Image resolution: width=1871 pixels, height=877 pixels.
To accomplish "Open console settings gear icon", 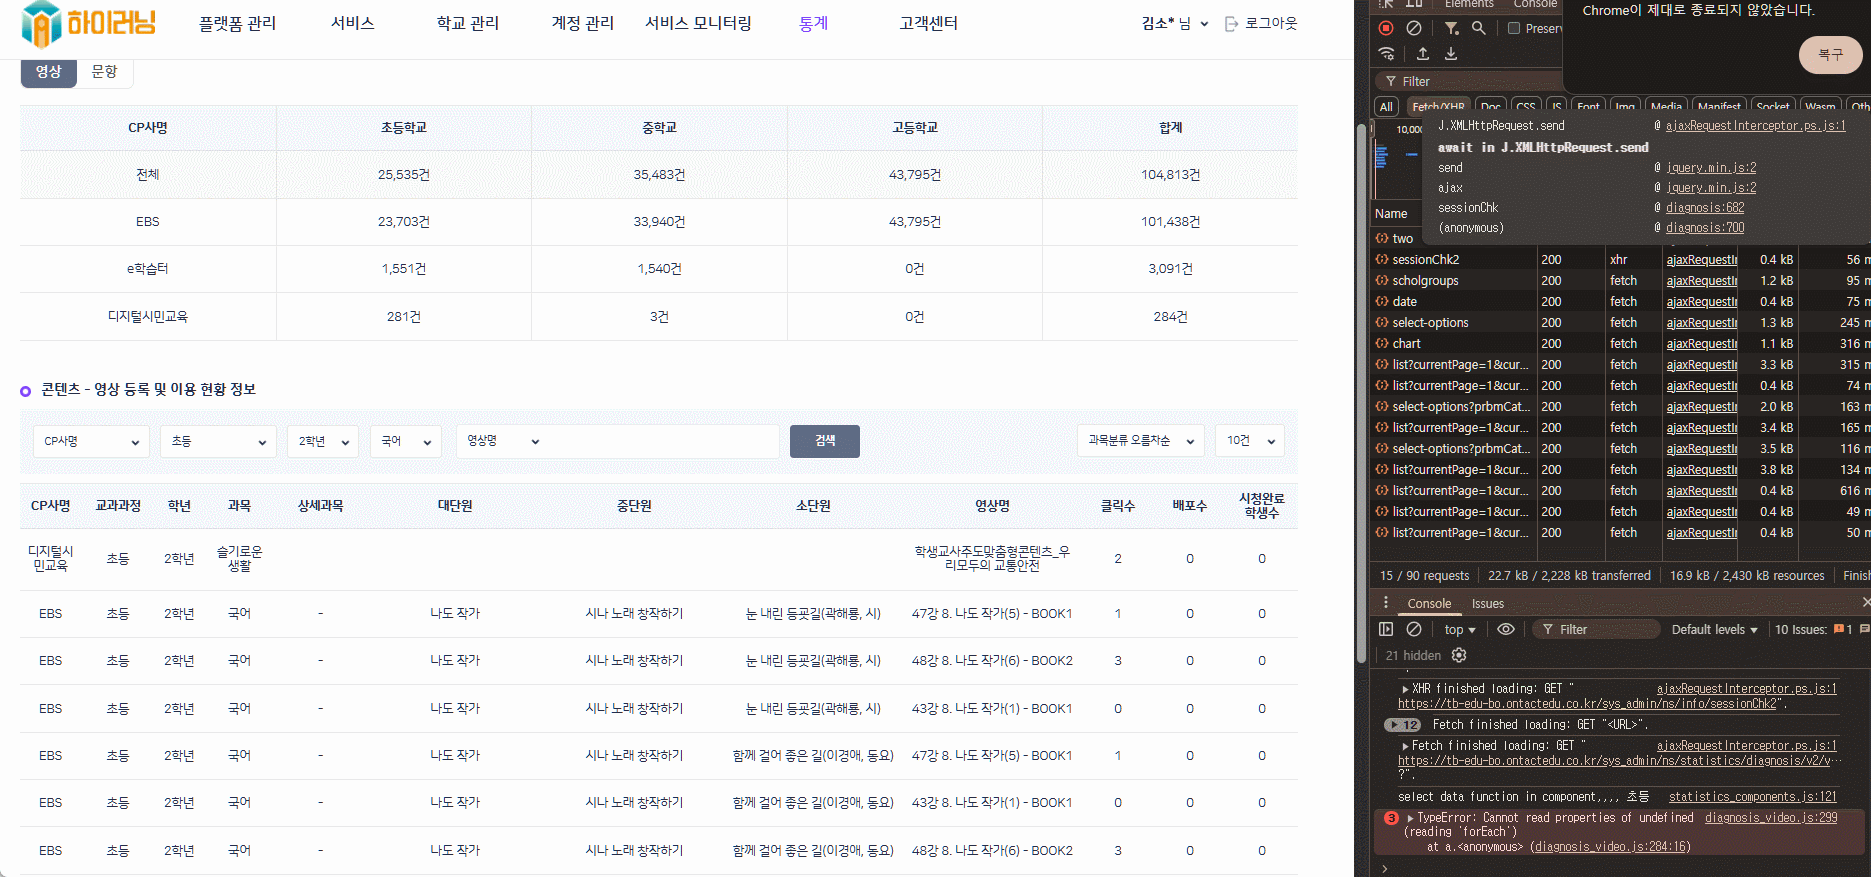I will pos(1459,655).
